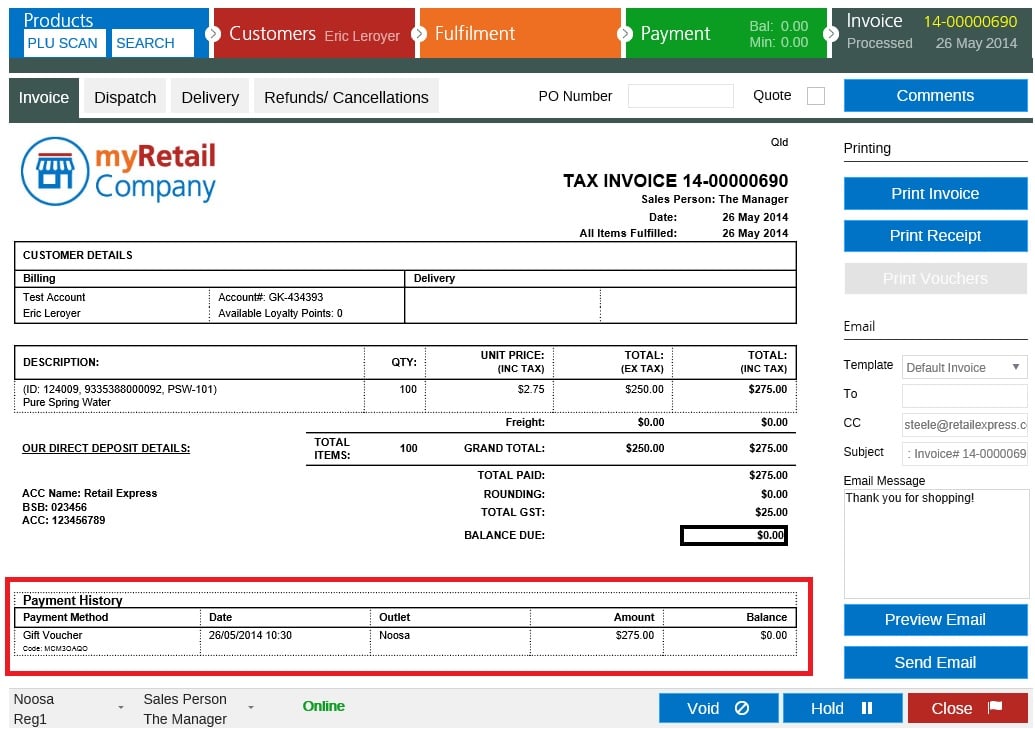Image resolution: width=1035 pixels, height=729 pixels.
Task: Click the TOTAL GST $25.00 value
Action: click(771, 512)
